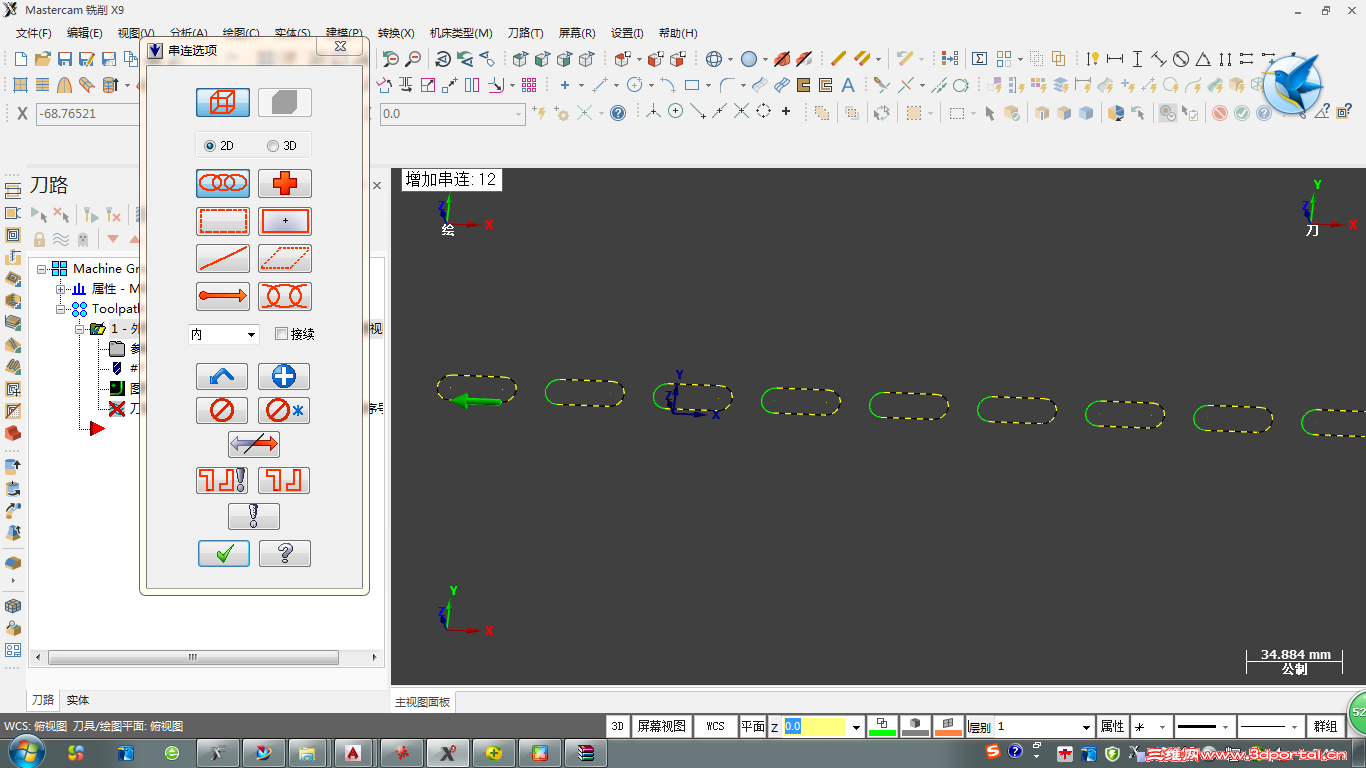Image resolution: width=1366 pixels, height=768 pixels.
Task: Select the 主视图面板 viewsheet tab
Action: click(x=423, y=702)
